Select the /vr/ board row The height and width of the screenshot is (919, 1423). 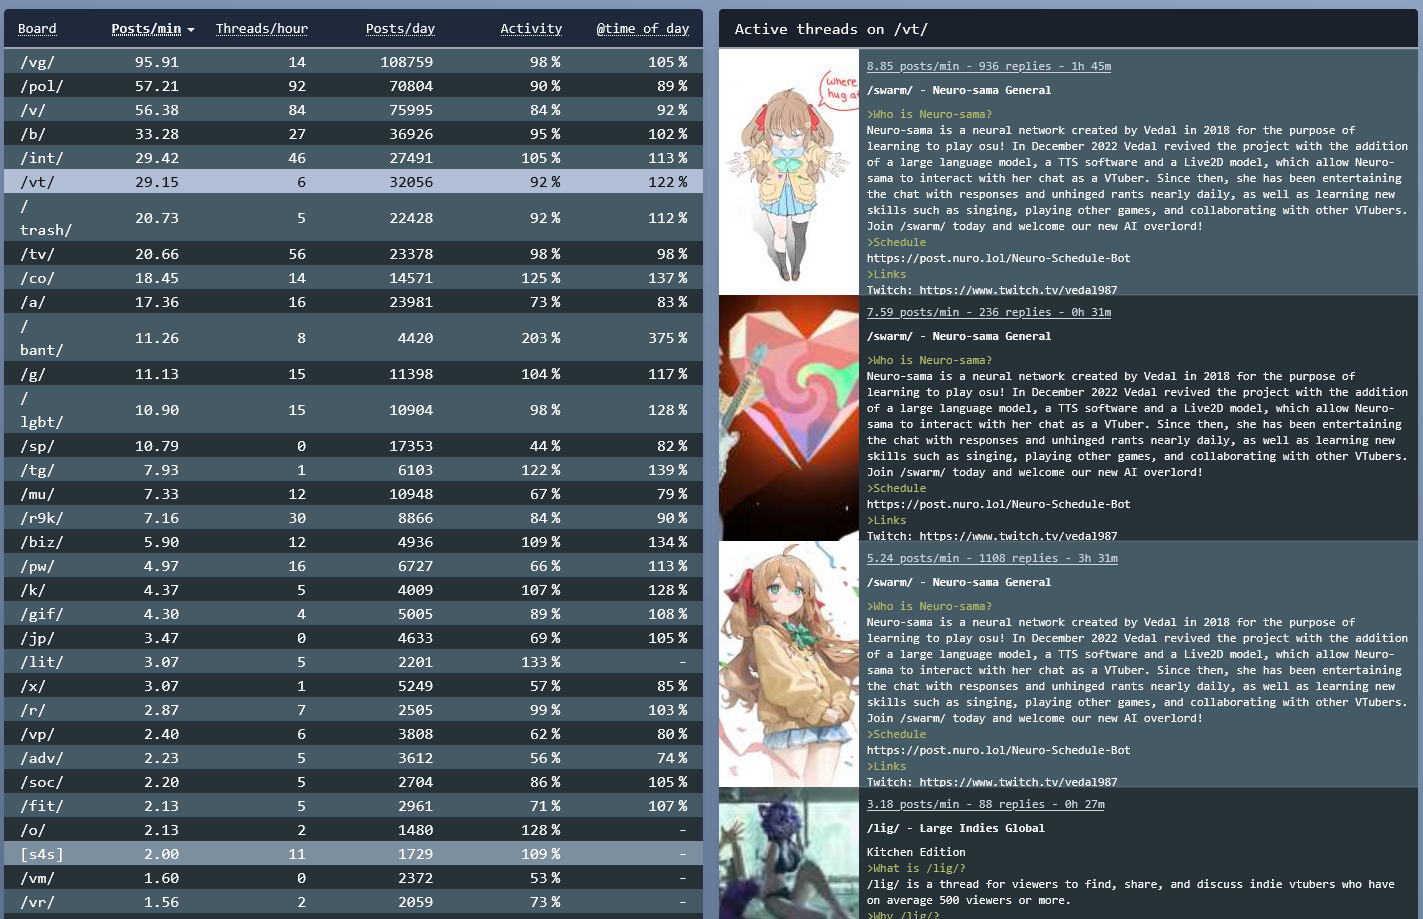(x=354, y=901)
